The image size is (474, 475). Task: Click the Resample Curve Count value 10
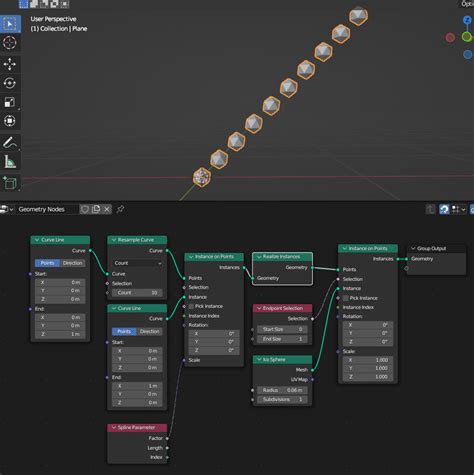[137, 293]
